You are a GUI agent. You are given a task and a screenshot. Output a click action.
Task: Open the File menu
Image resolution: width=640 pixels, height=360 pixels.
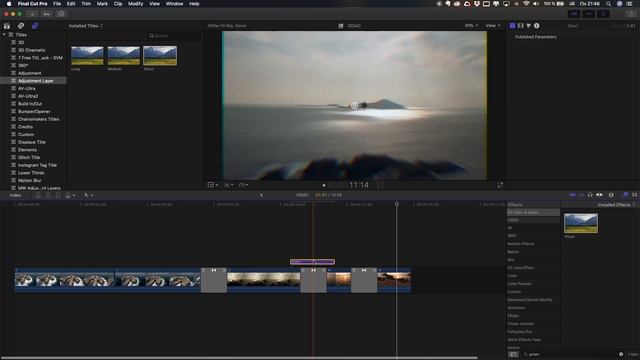pos(57,4)
